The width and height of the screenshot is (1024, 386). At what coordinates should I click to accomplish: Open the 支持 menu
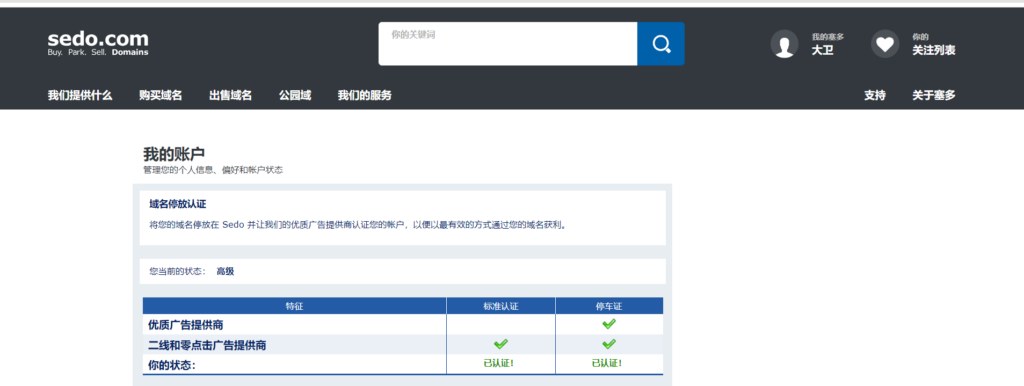(875, 95)
